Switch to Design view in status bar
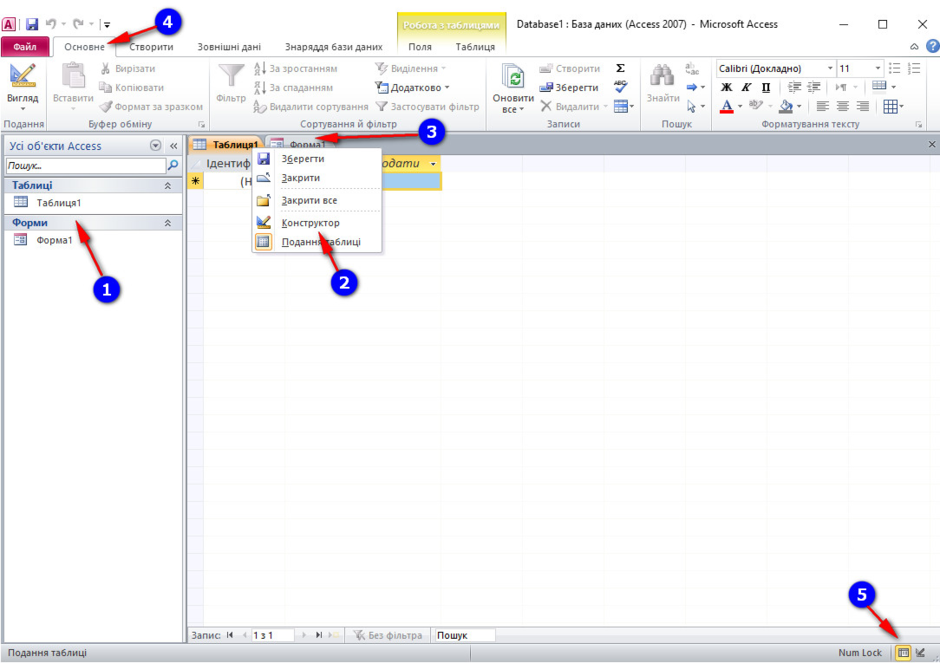This screenshot has height=663, width=940. (x=920, y=653)
